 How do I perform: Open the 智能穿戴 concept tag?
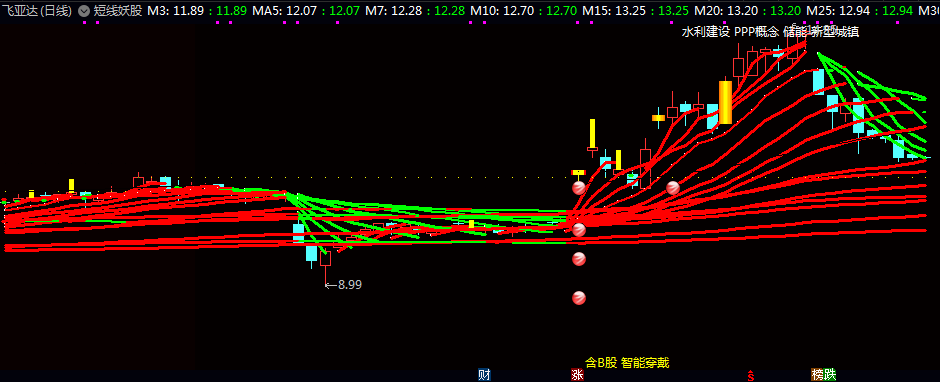pyautogui.click(x=645, y=362)
